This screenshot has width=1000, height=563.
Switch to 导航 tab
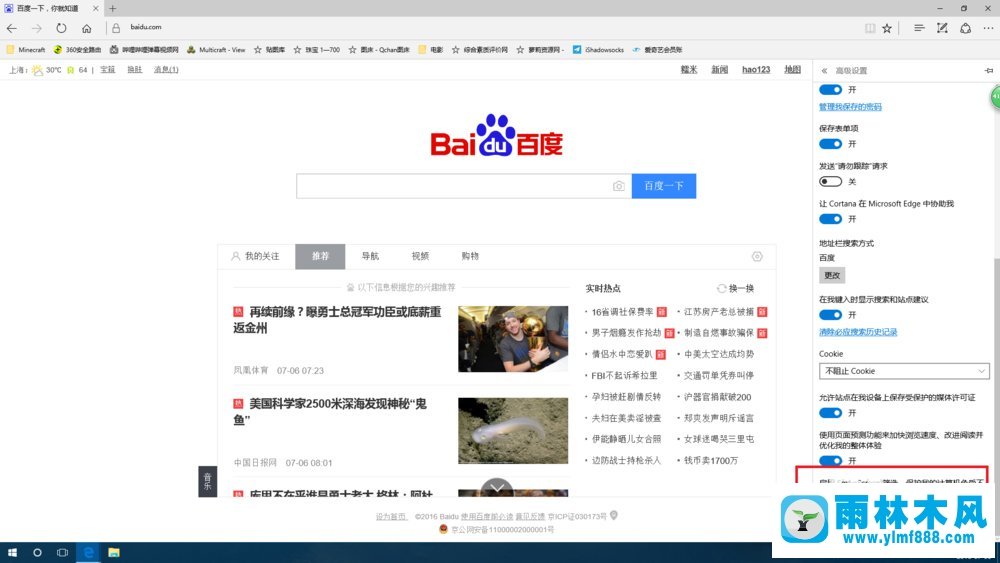click(370, 256)
